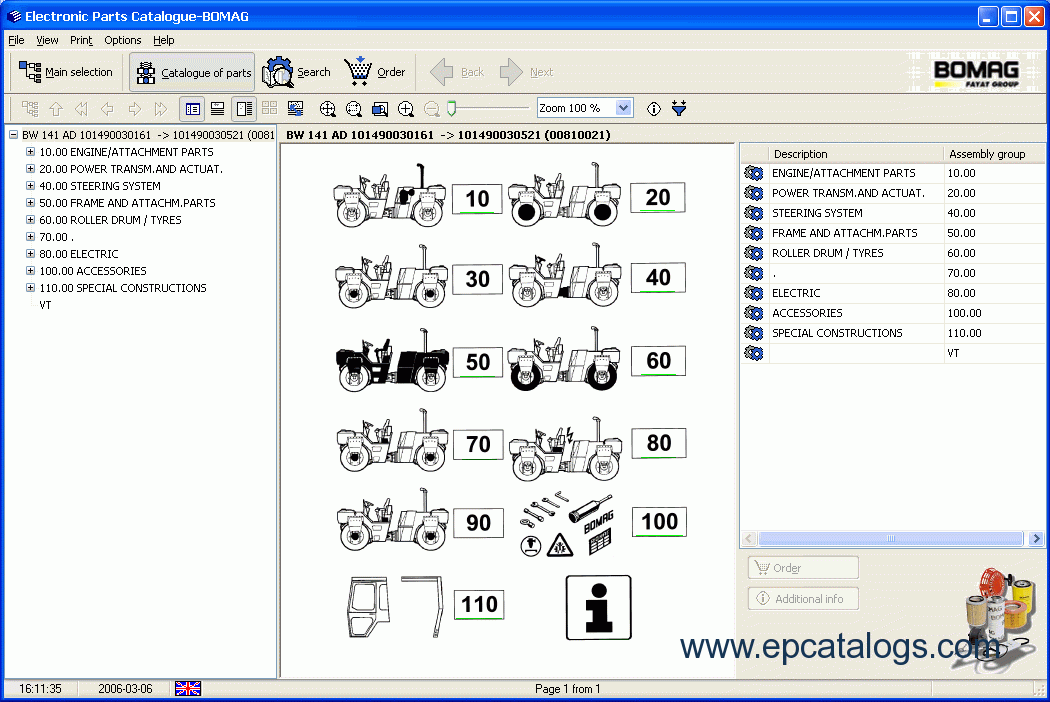The width and height of the screenshot is (1050, 702).
Task: Toggle the right parts-list panel view icon
Action: pyautogui.click(x=244, y=109)
